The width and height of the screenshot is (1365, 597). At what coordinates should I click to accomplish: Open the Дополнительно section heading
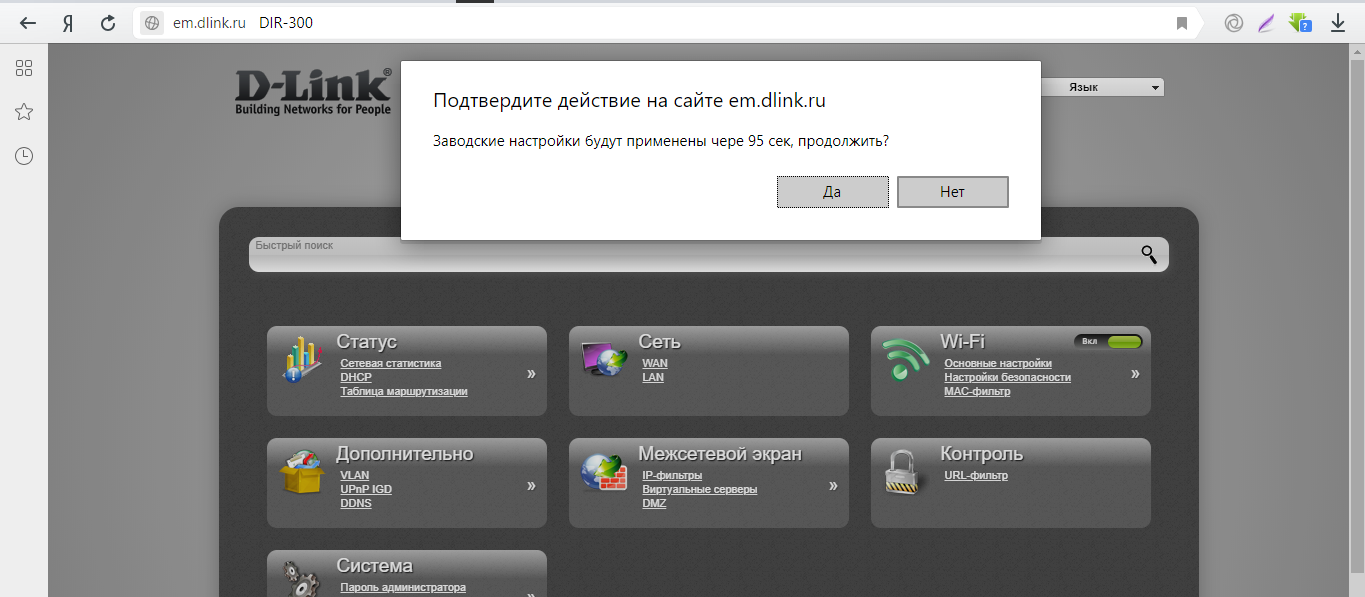coord(405,454)
